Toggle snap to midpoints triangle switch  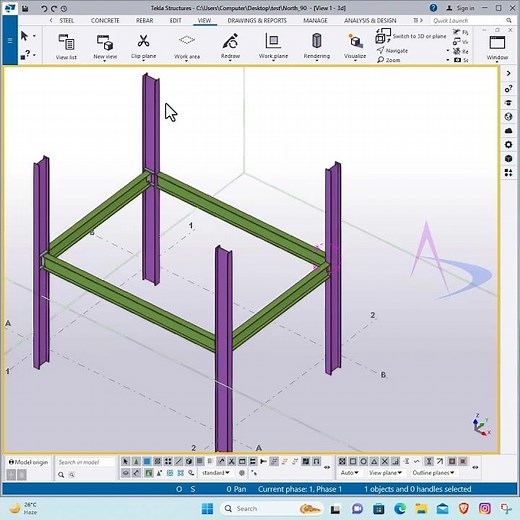[x=374, y=462]
